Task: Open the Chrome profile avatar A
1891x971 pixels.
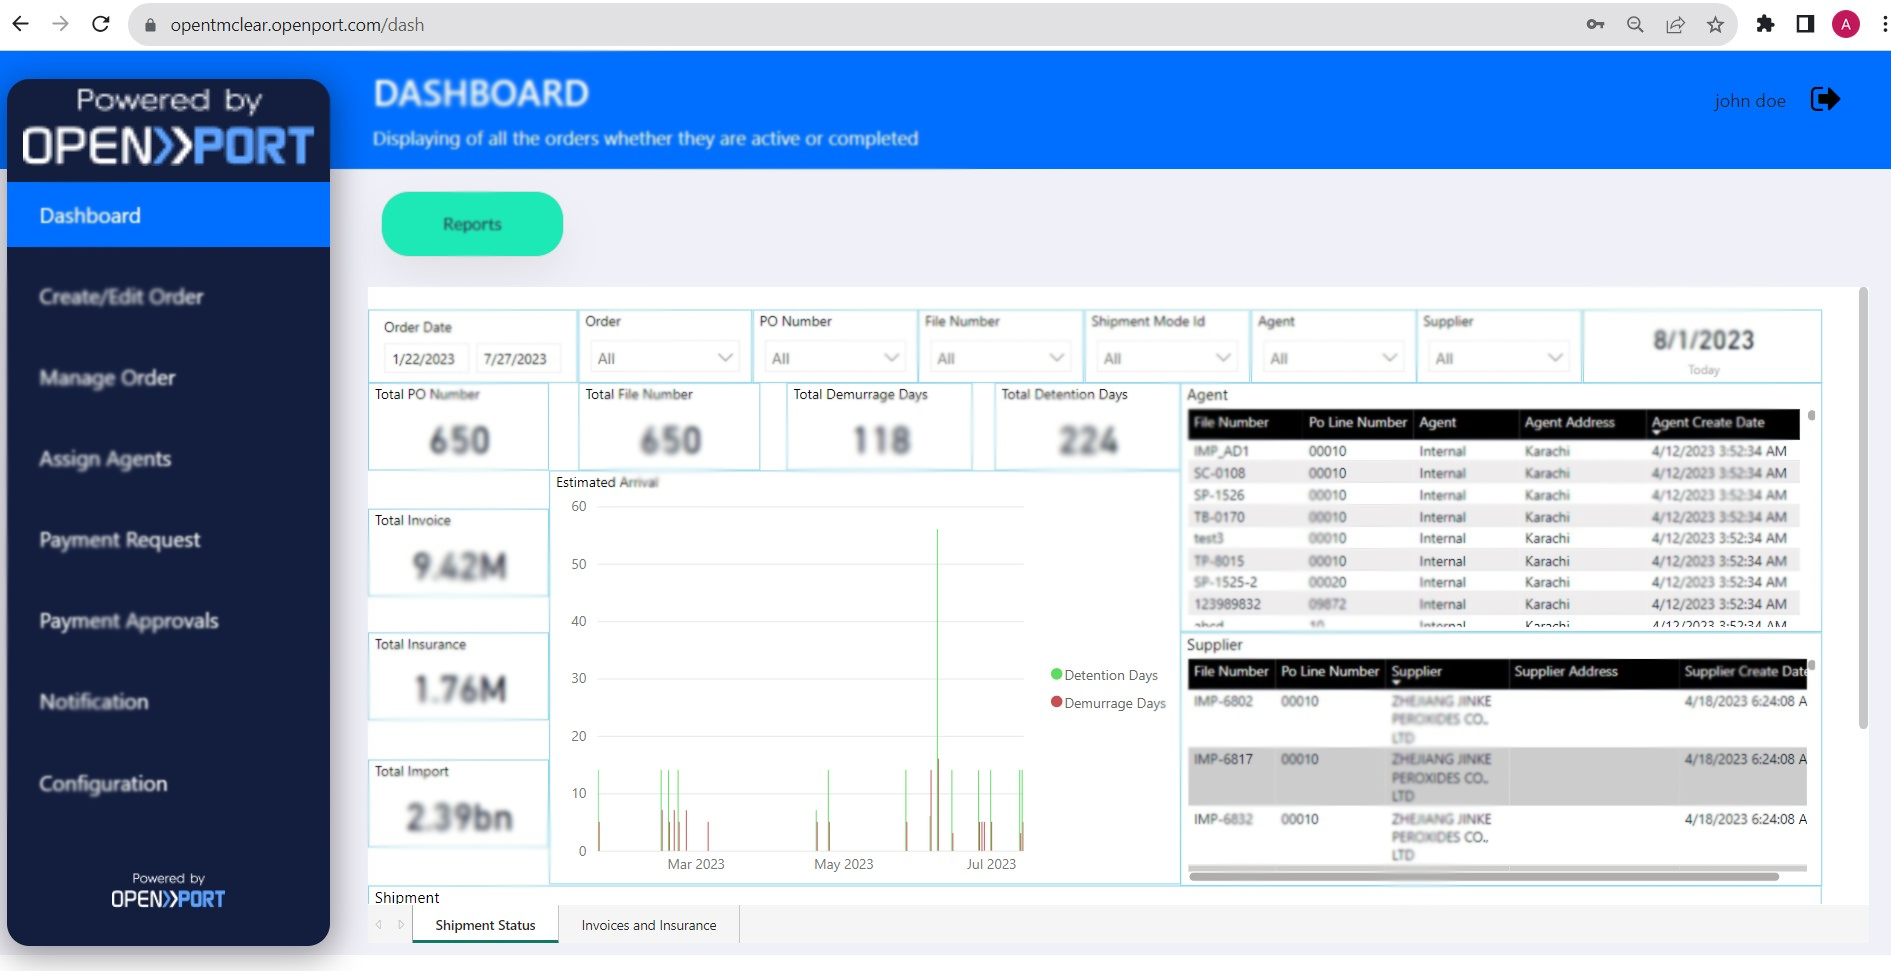Action: click(x=1845, y=24)
